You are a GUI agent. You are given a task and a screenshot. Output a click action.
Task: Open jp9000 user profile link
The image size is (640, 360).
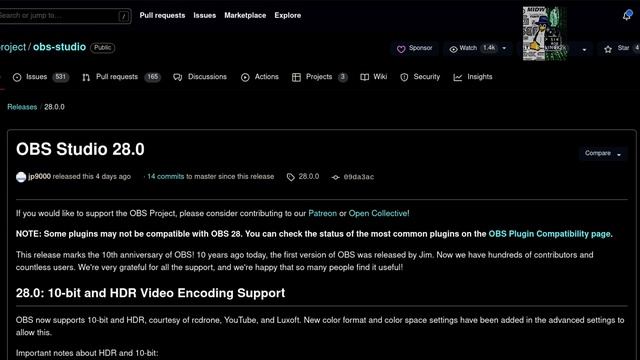[x=40, y=176]
